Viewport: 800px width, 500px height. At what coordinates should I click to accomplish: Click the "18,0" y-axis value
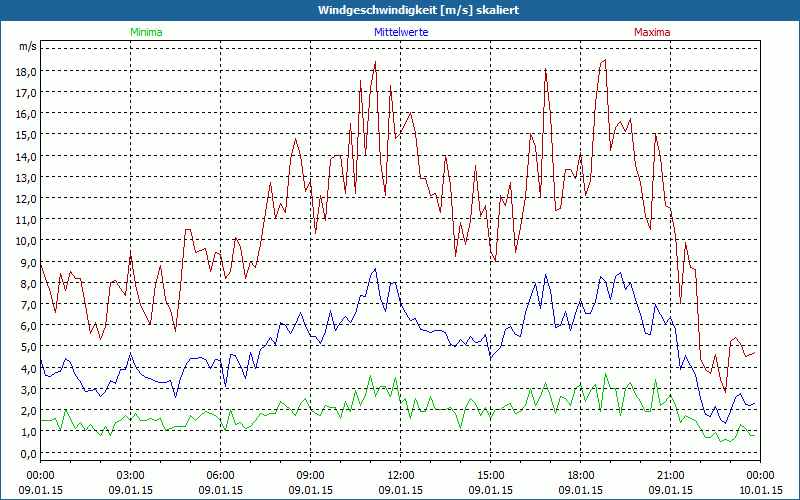[28, 72]
